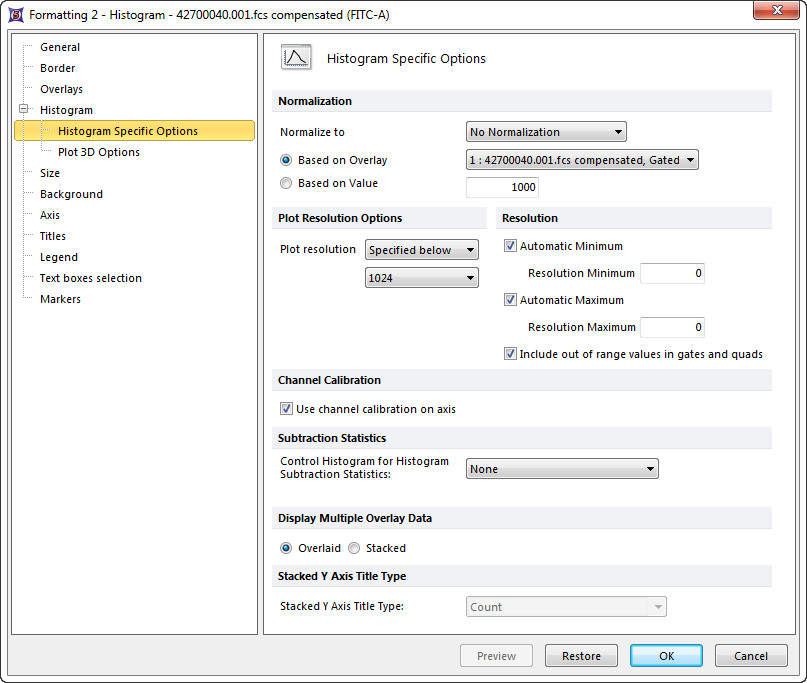Click the Restore button
807x683 pixels.
coord(581,656)
